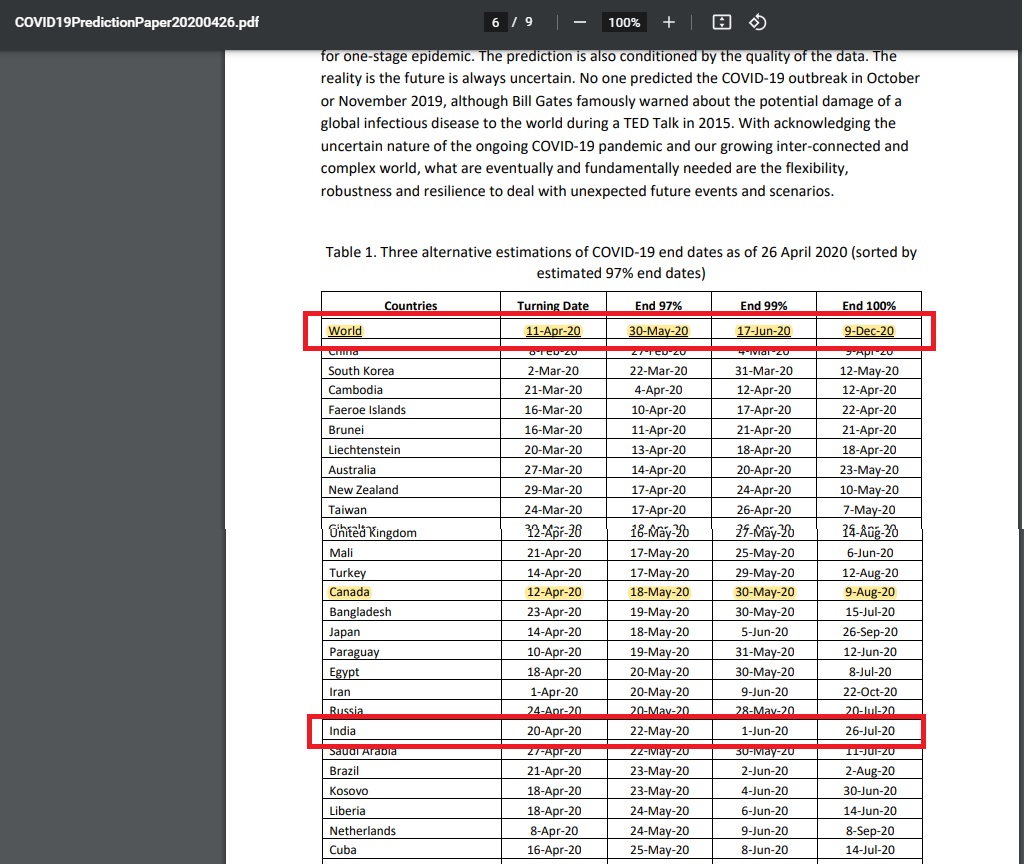Image resolution: width=1024 pixels, height=864 pixels.
Task: Zoom in with the plus button
Action: (669, 22)
